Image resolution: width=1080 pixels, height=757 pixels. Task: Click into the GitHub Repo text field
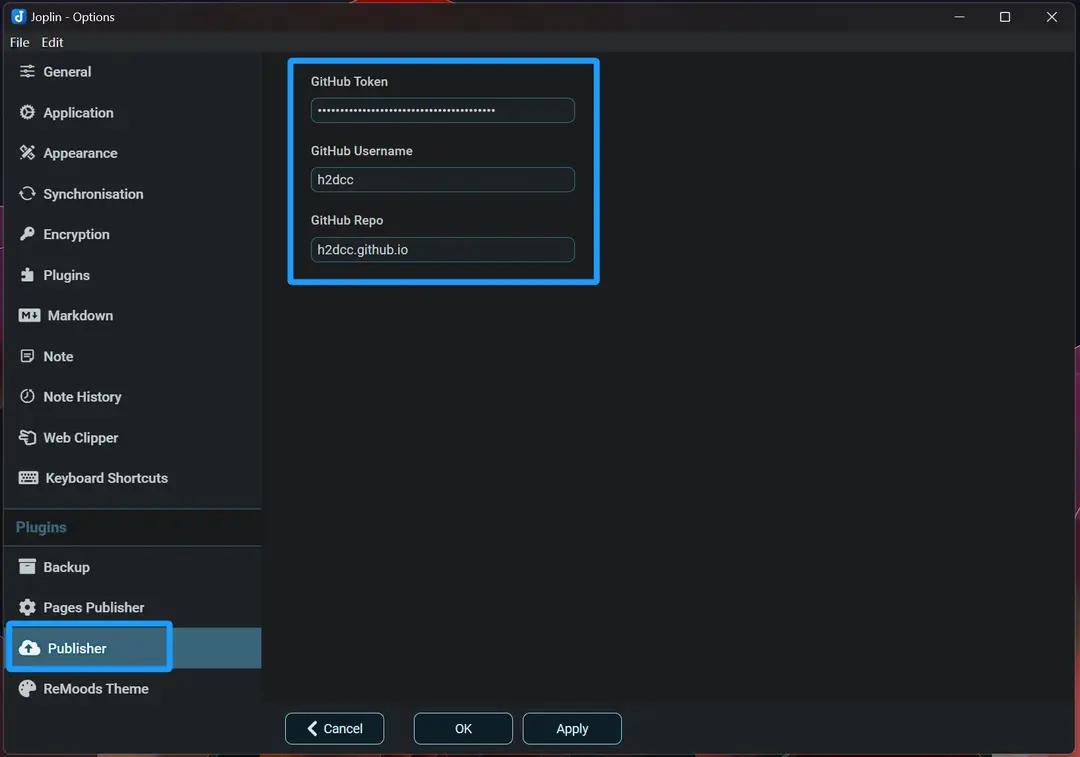coord(442,250)
